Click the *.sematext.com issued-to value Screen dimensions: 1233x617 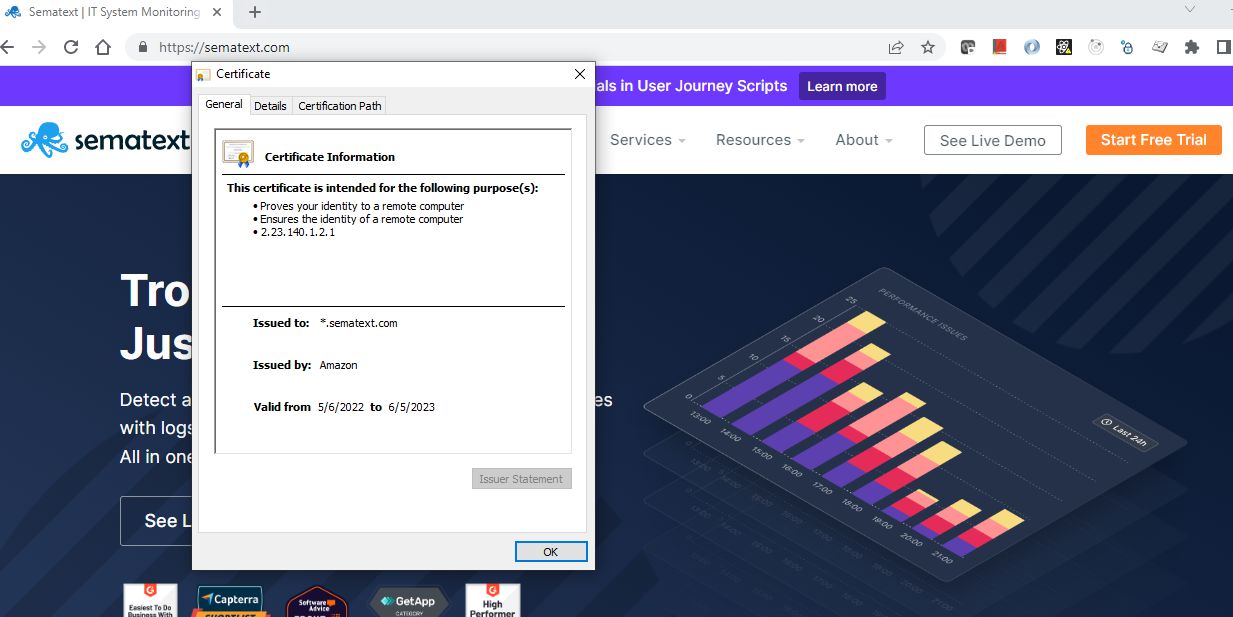tap(359, 323)
